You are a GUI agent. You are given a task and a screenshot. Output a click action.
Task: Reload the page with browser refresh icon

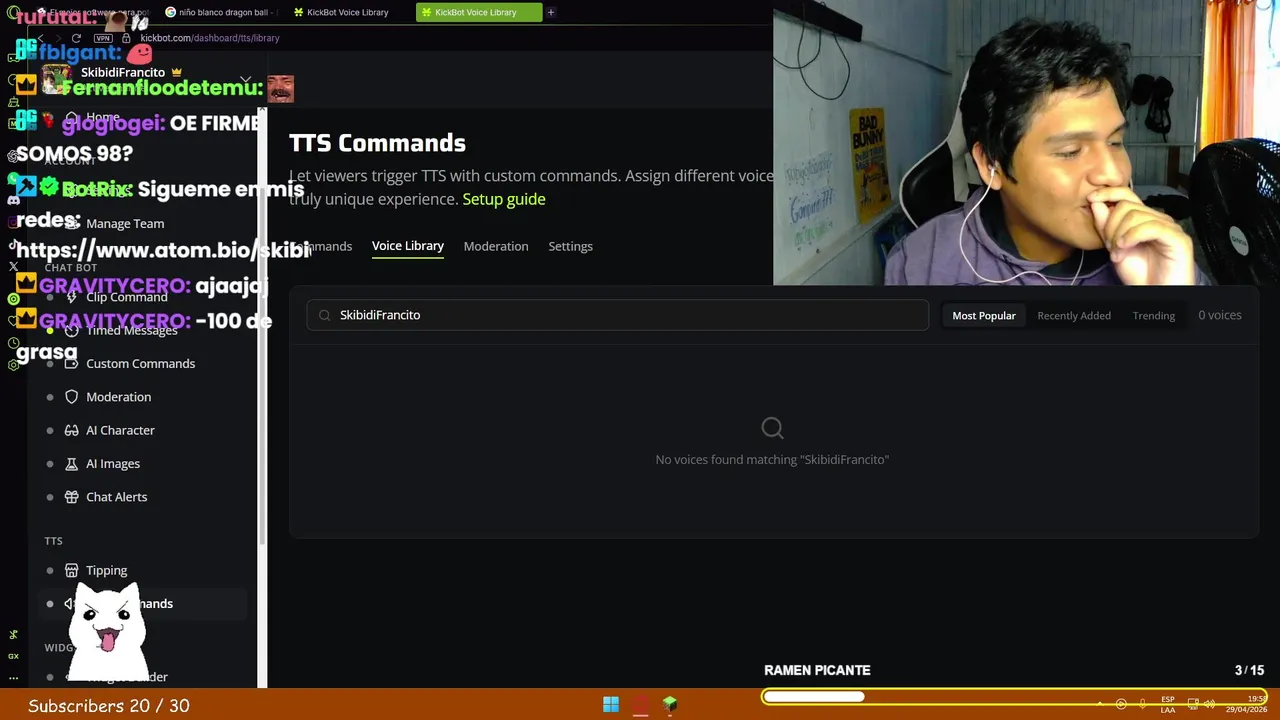click(x=76, y=38)
